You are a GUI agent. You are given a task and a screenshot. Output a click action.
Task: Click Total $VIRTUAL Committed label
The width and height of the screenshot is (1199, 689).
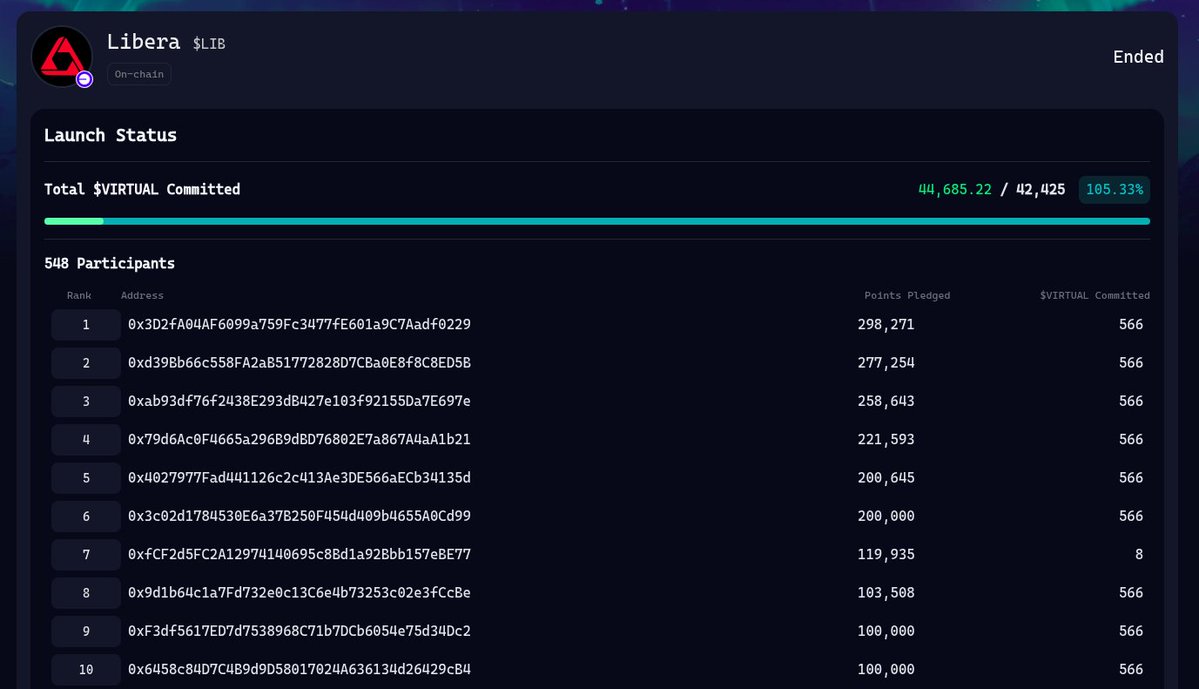click(x=142, y=190)
